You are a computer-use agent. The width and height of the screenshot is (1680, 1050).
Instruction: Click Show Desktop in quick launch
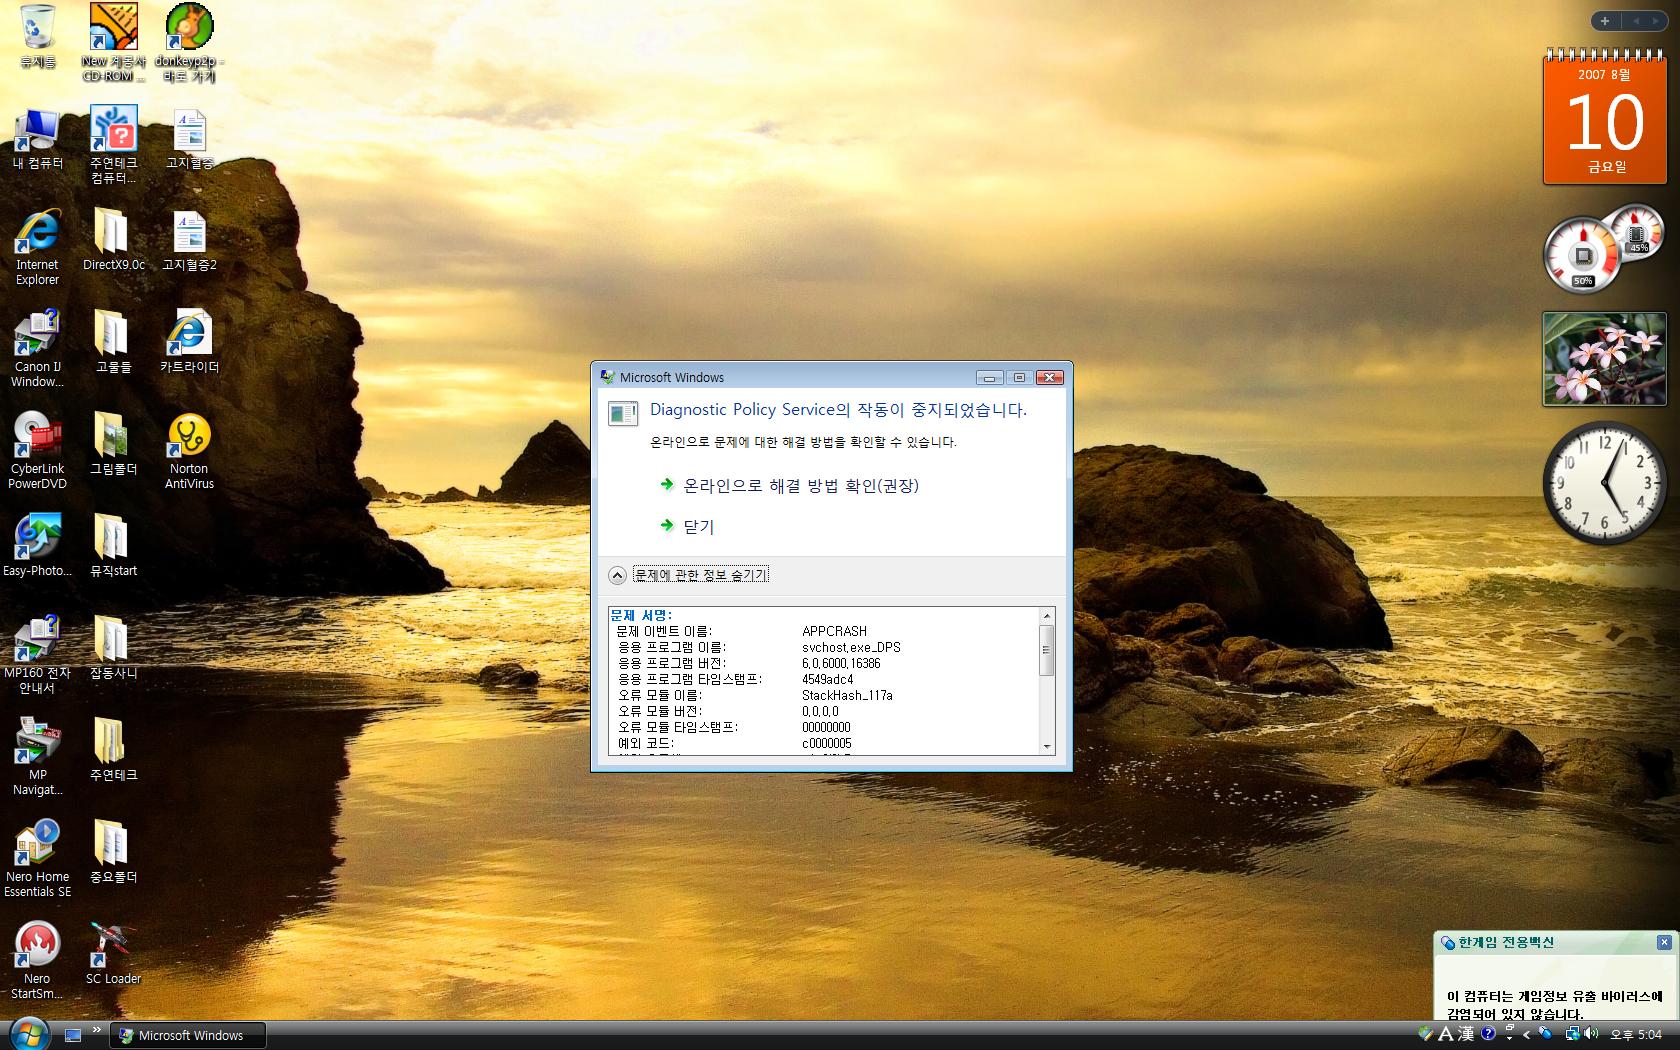(73, 1035)
